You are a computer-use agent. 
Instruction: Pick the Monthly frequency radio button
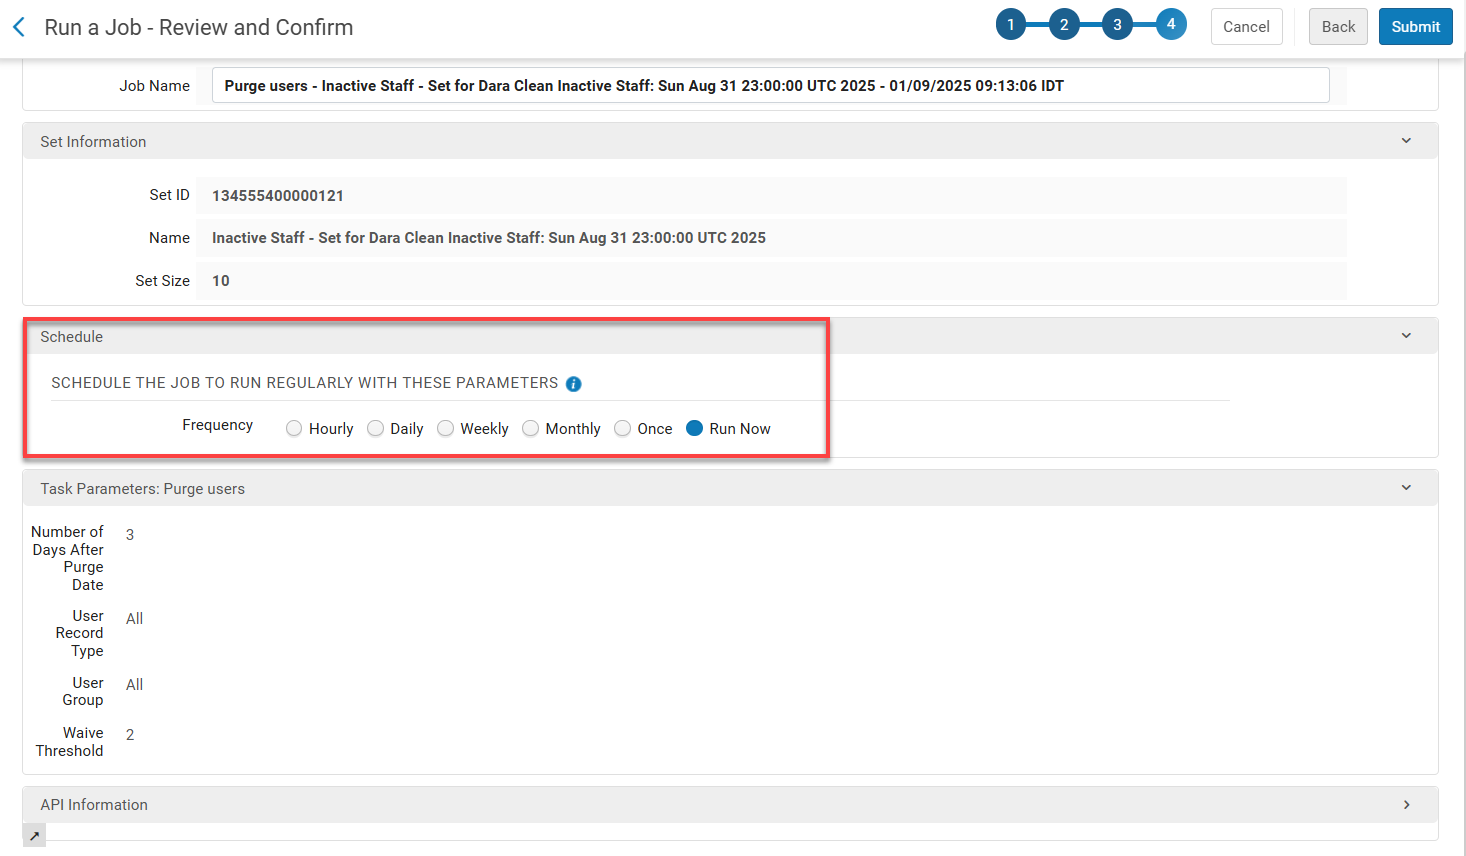tap(531, 429)
